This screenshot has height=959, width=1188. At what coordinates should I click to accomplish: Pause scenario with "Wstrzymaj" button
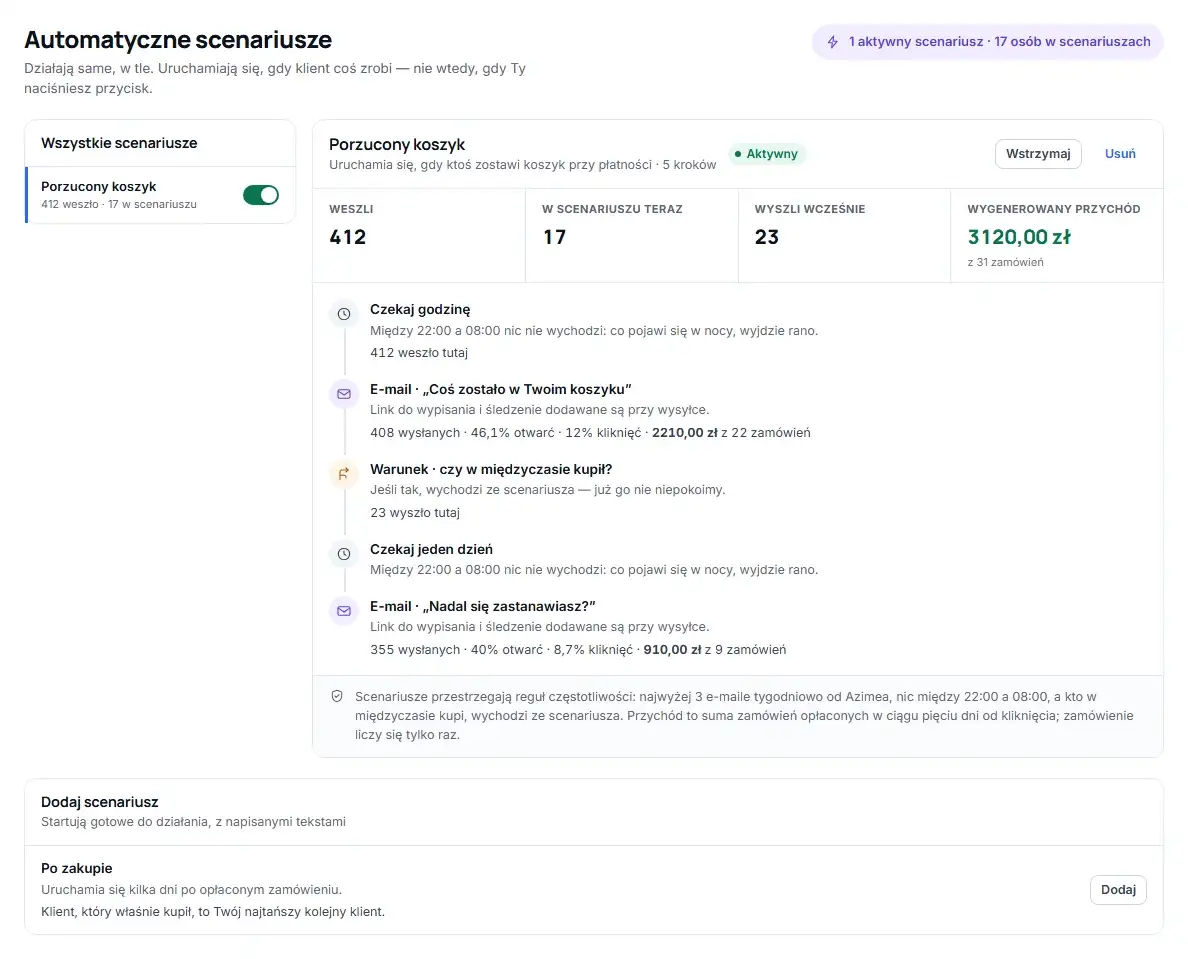click(1038, 154)
